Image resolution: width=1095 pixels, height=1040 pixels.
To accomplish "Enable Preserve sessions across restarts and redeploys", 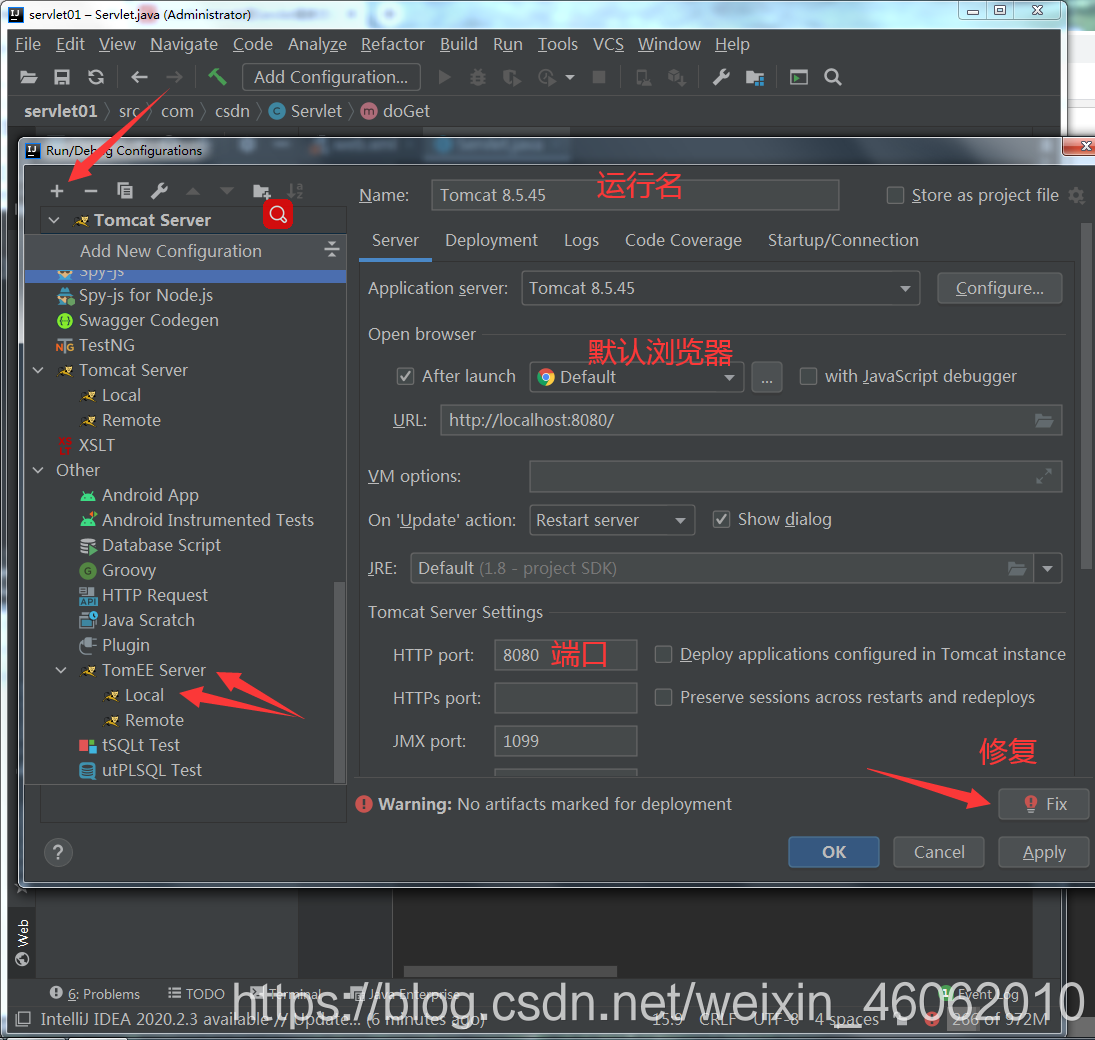I will [x=663, y=697].
